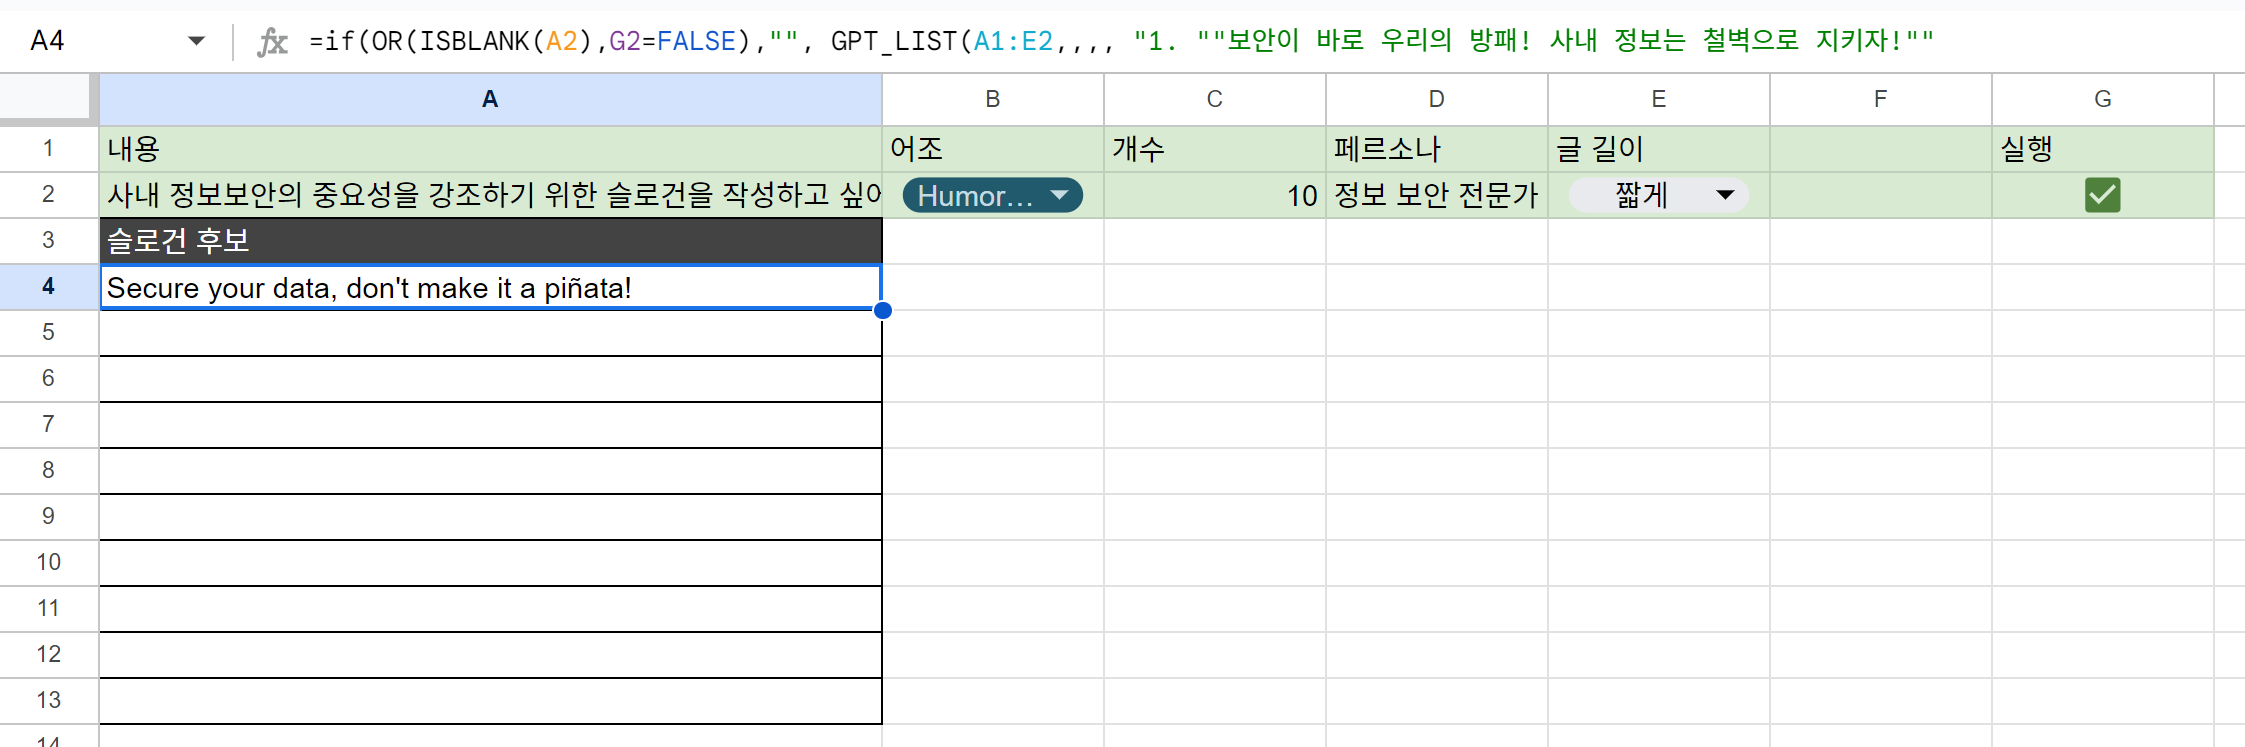Select row 6 header
Viewport: 2245px width, 747px height.
pos(48,379)
